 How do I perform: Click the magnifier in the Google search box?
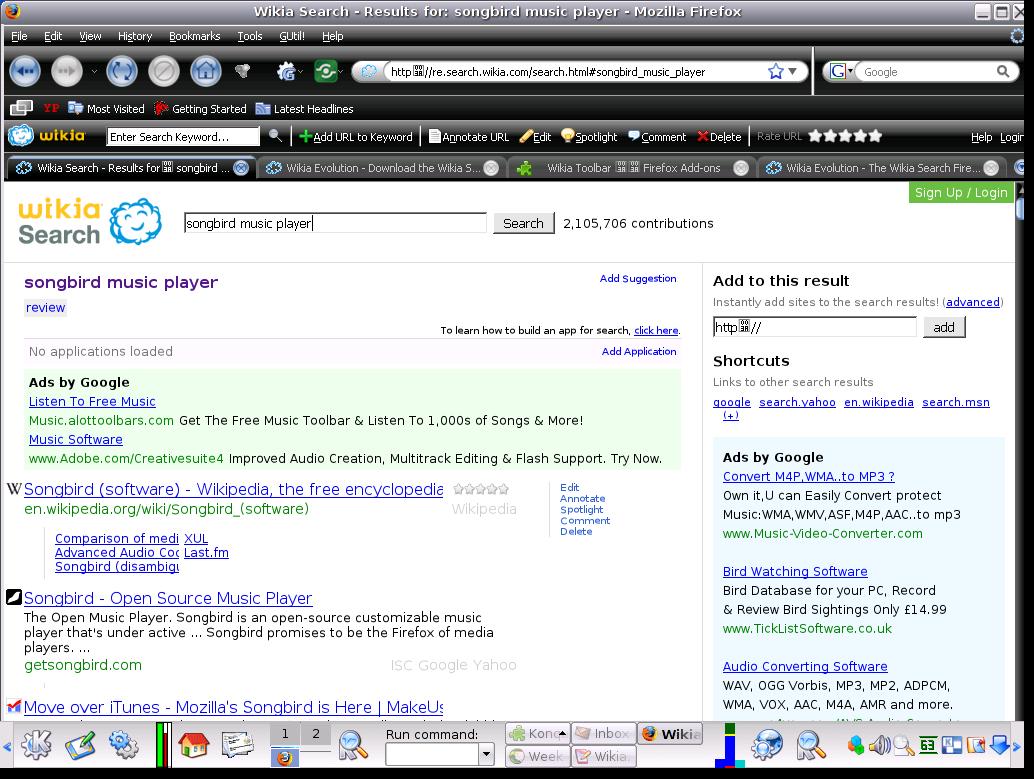pyautogui.click(x=1002, y=71)
